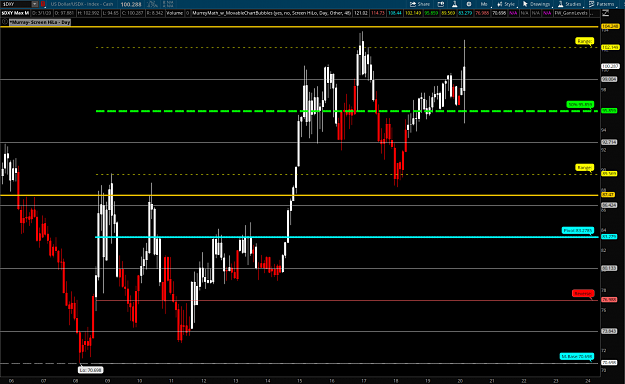Click the $DXY Max M chart header label

click(15, 13)
